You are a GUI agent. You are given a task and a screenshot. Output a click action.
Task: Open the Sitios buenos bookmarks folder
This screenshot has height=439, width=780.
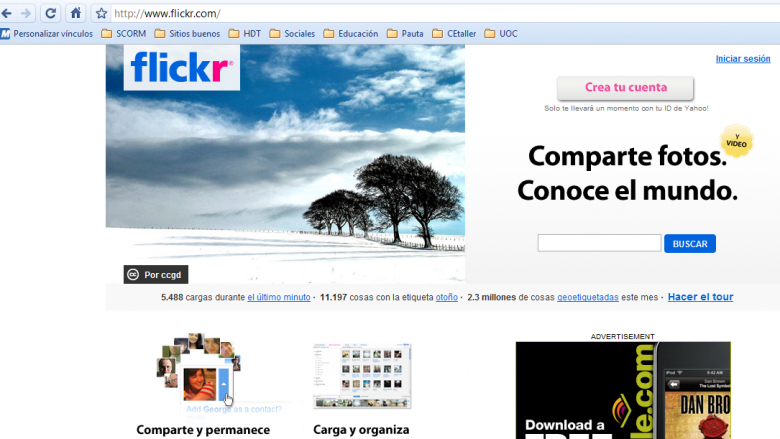tap(187, 34)
